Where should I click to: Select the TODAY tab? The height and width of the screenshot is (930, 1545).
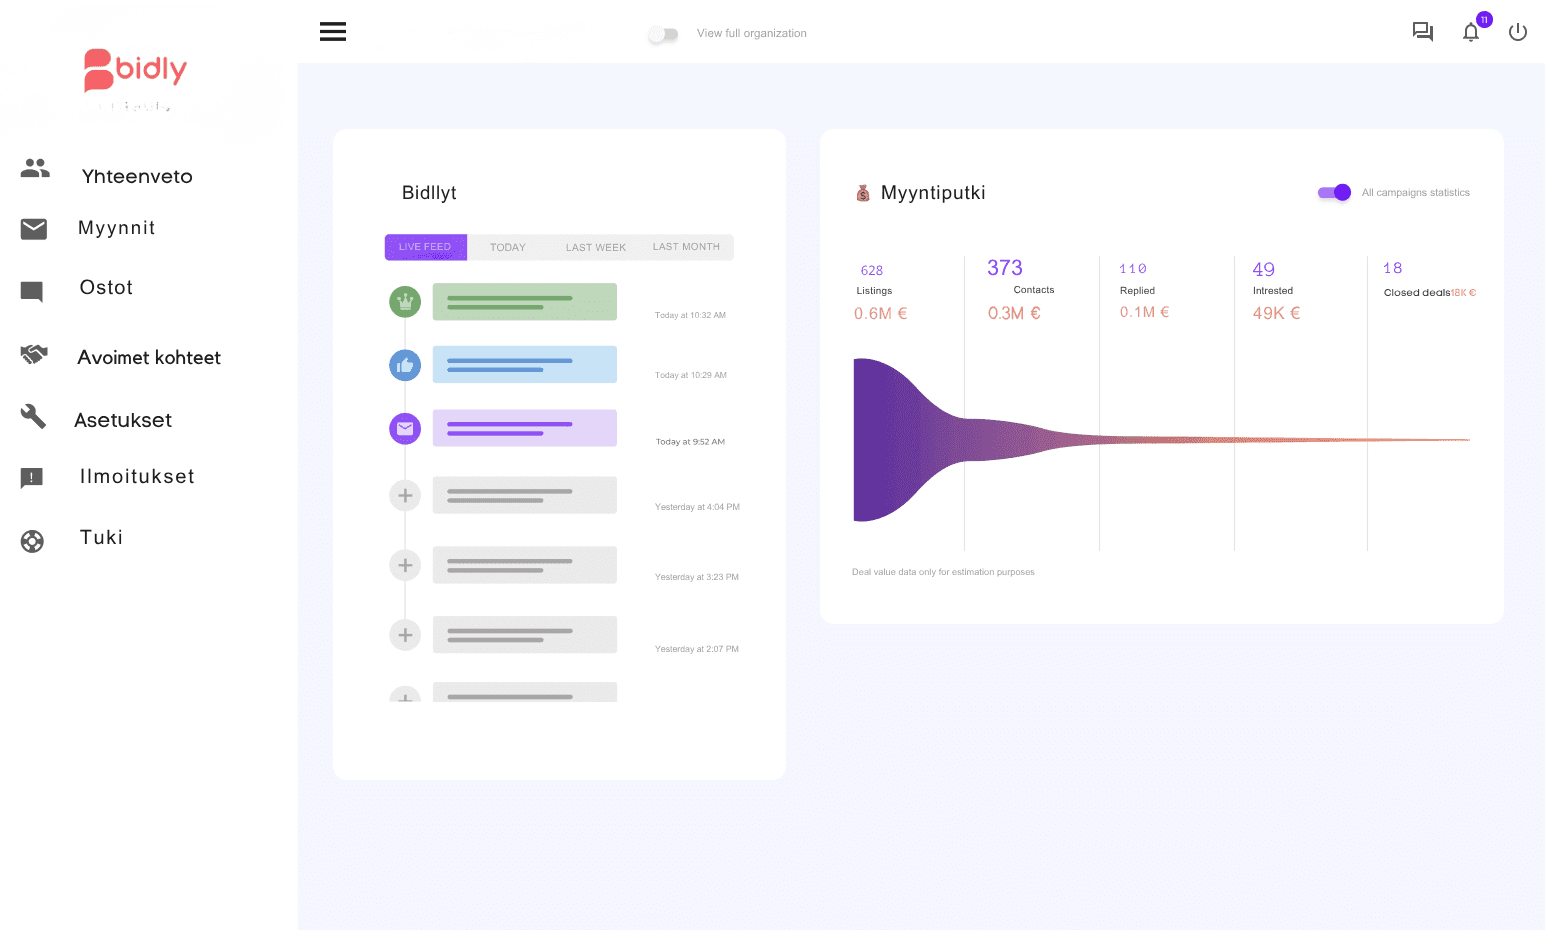coord(508,247)
